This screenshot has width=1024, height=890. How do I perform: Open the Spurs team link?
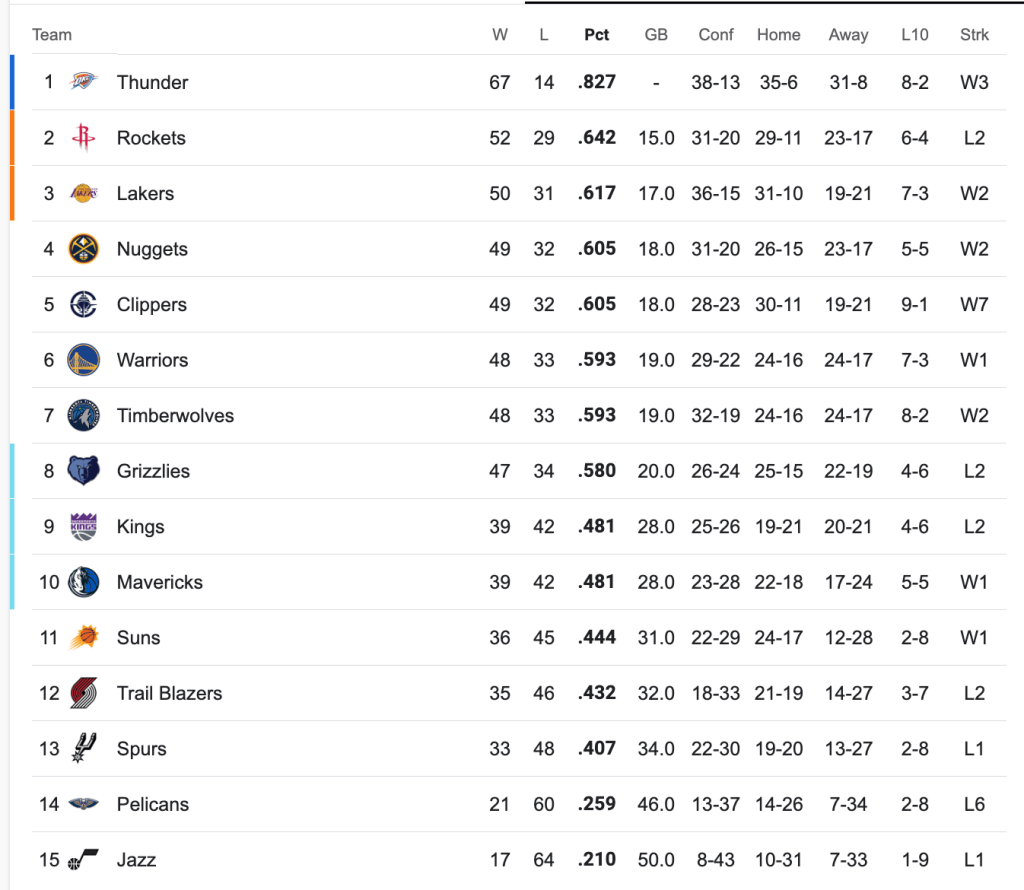(x=141, y=749)
